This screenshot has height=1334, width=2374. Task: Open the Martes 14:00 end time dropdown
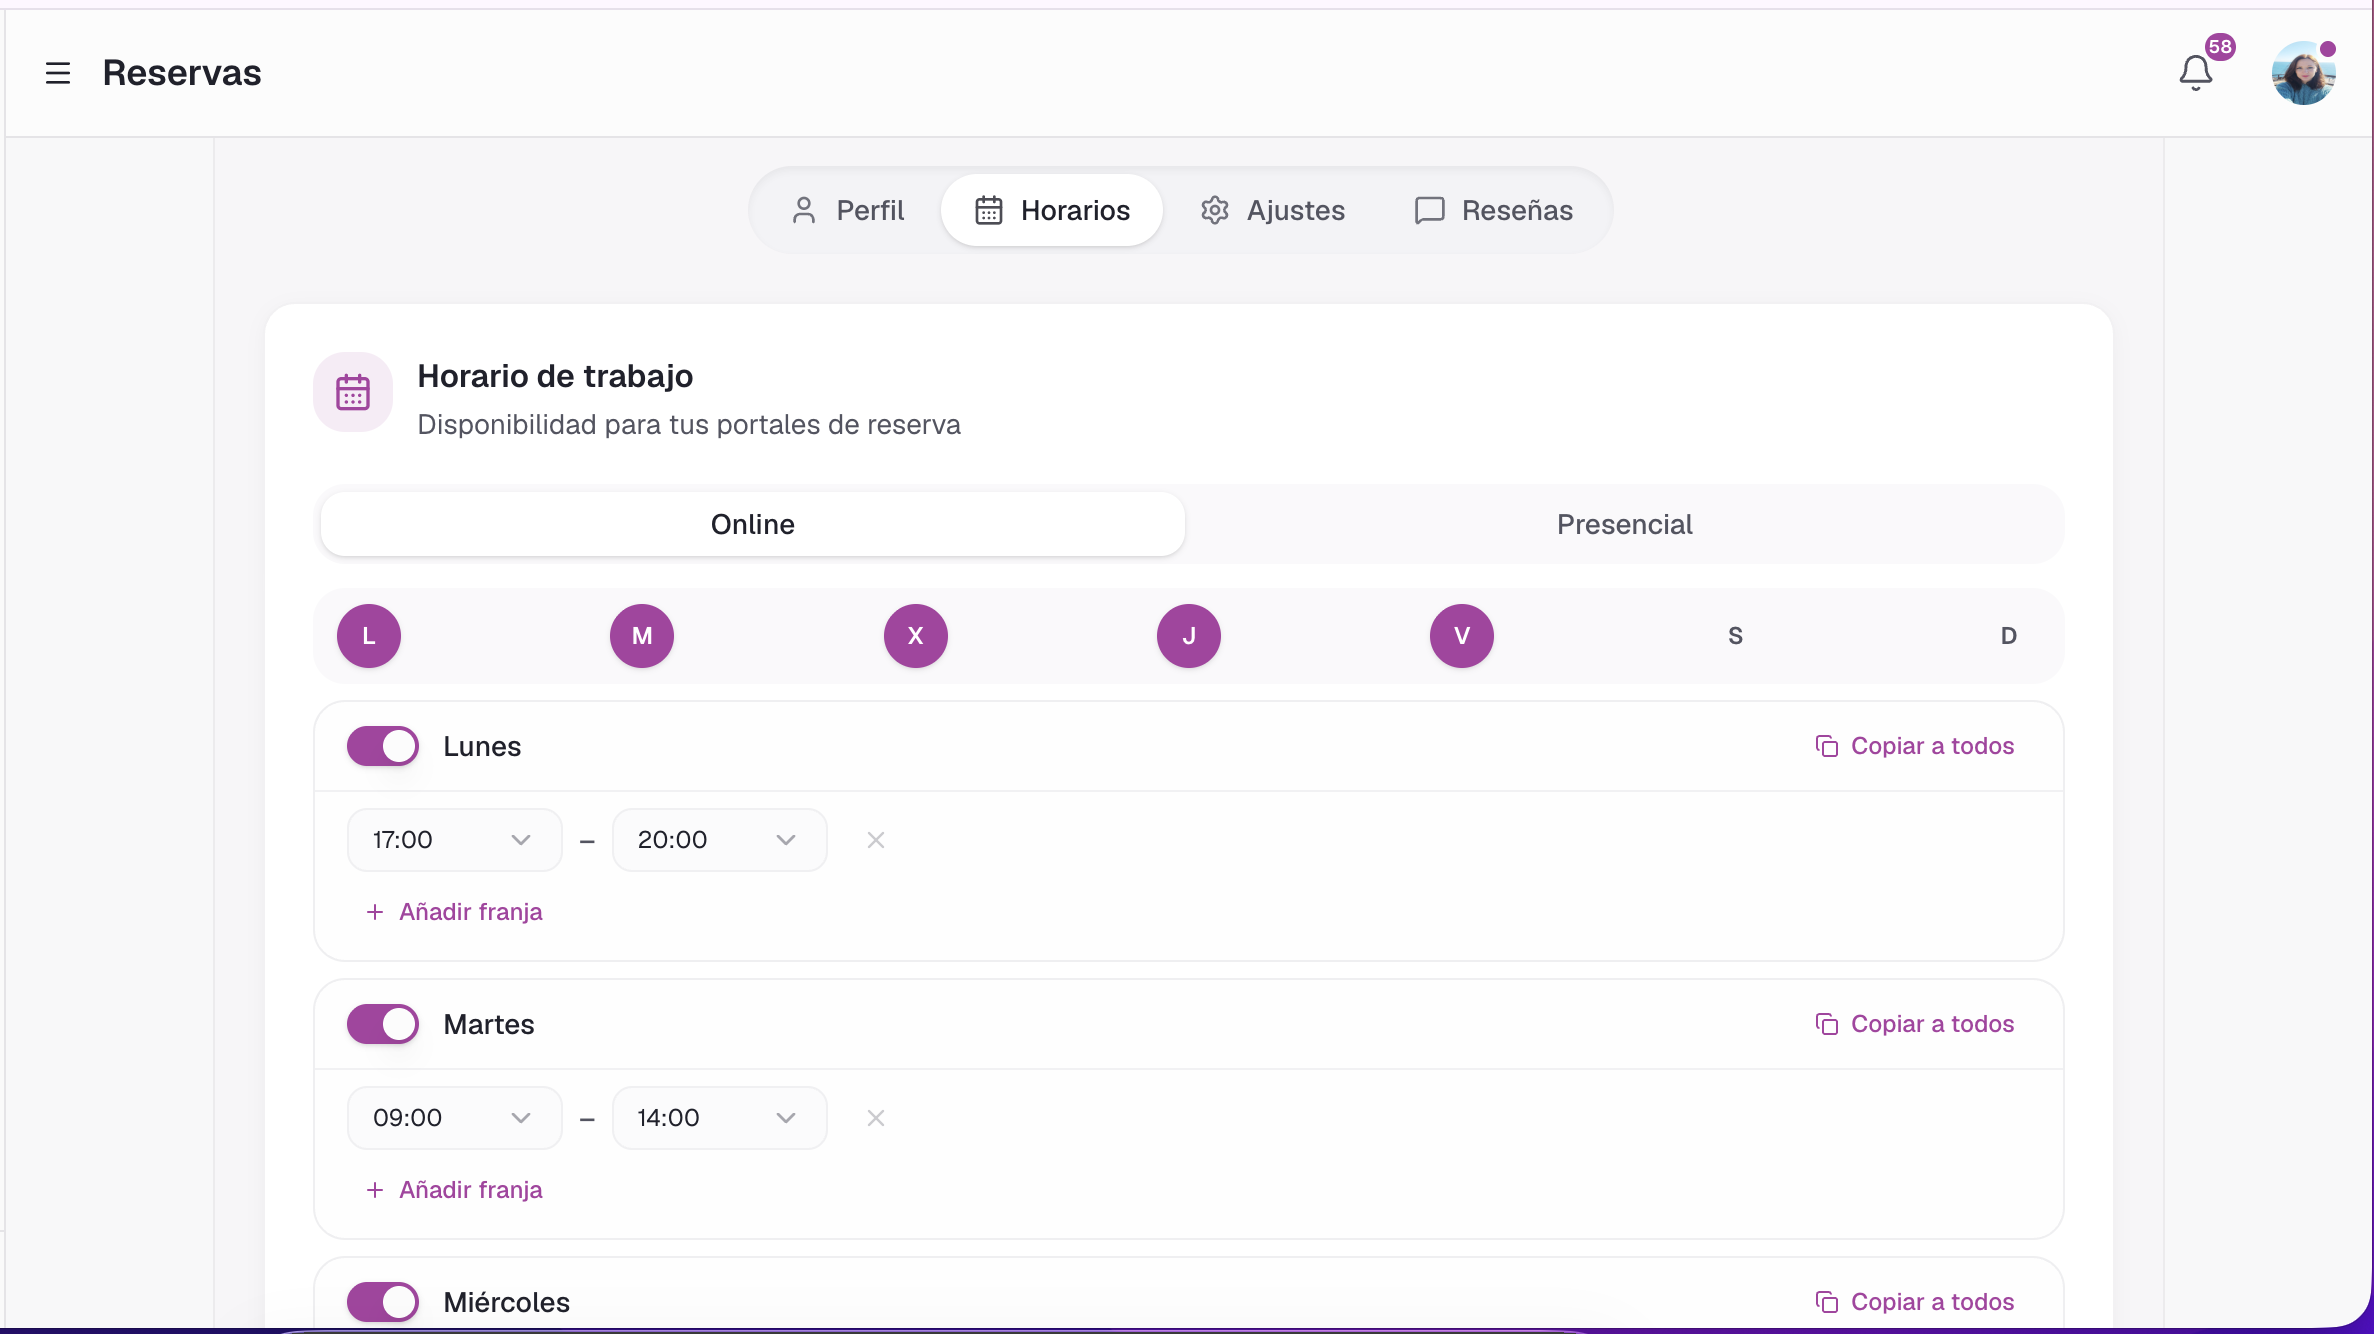tap(719, 1118)
